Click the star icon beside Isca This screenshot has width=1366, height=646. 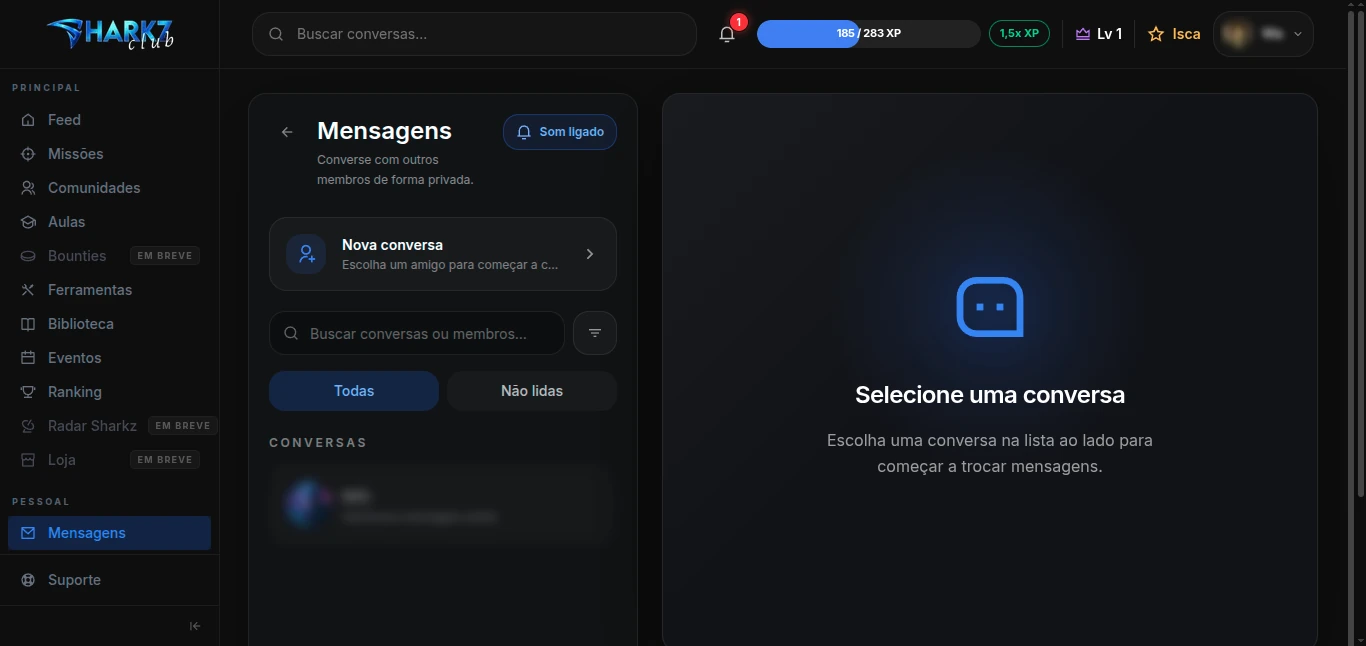point(1156,34)
